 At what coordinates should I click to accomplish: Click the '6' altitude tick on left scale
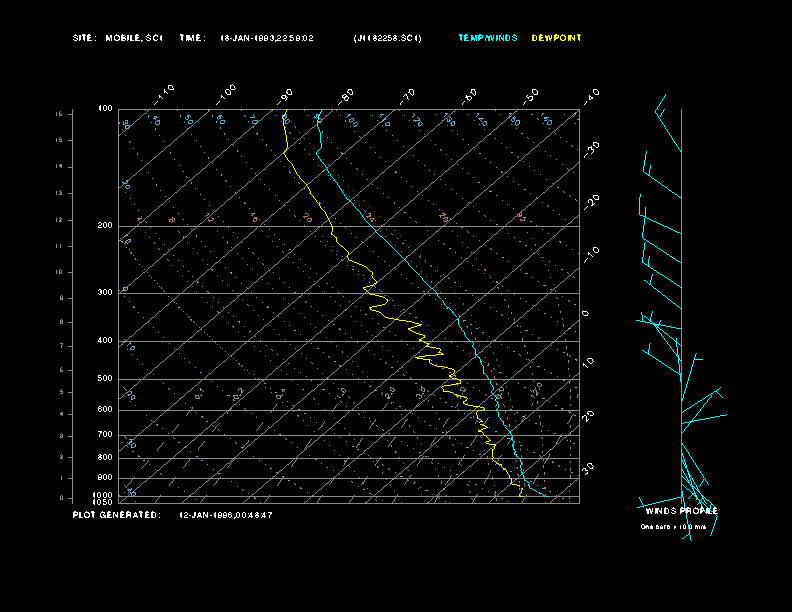(x=61, y=370)
